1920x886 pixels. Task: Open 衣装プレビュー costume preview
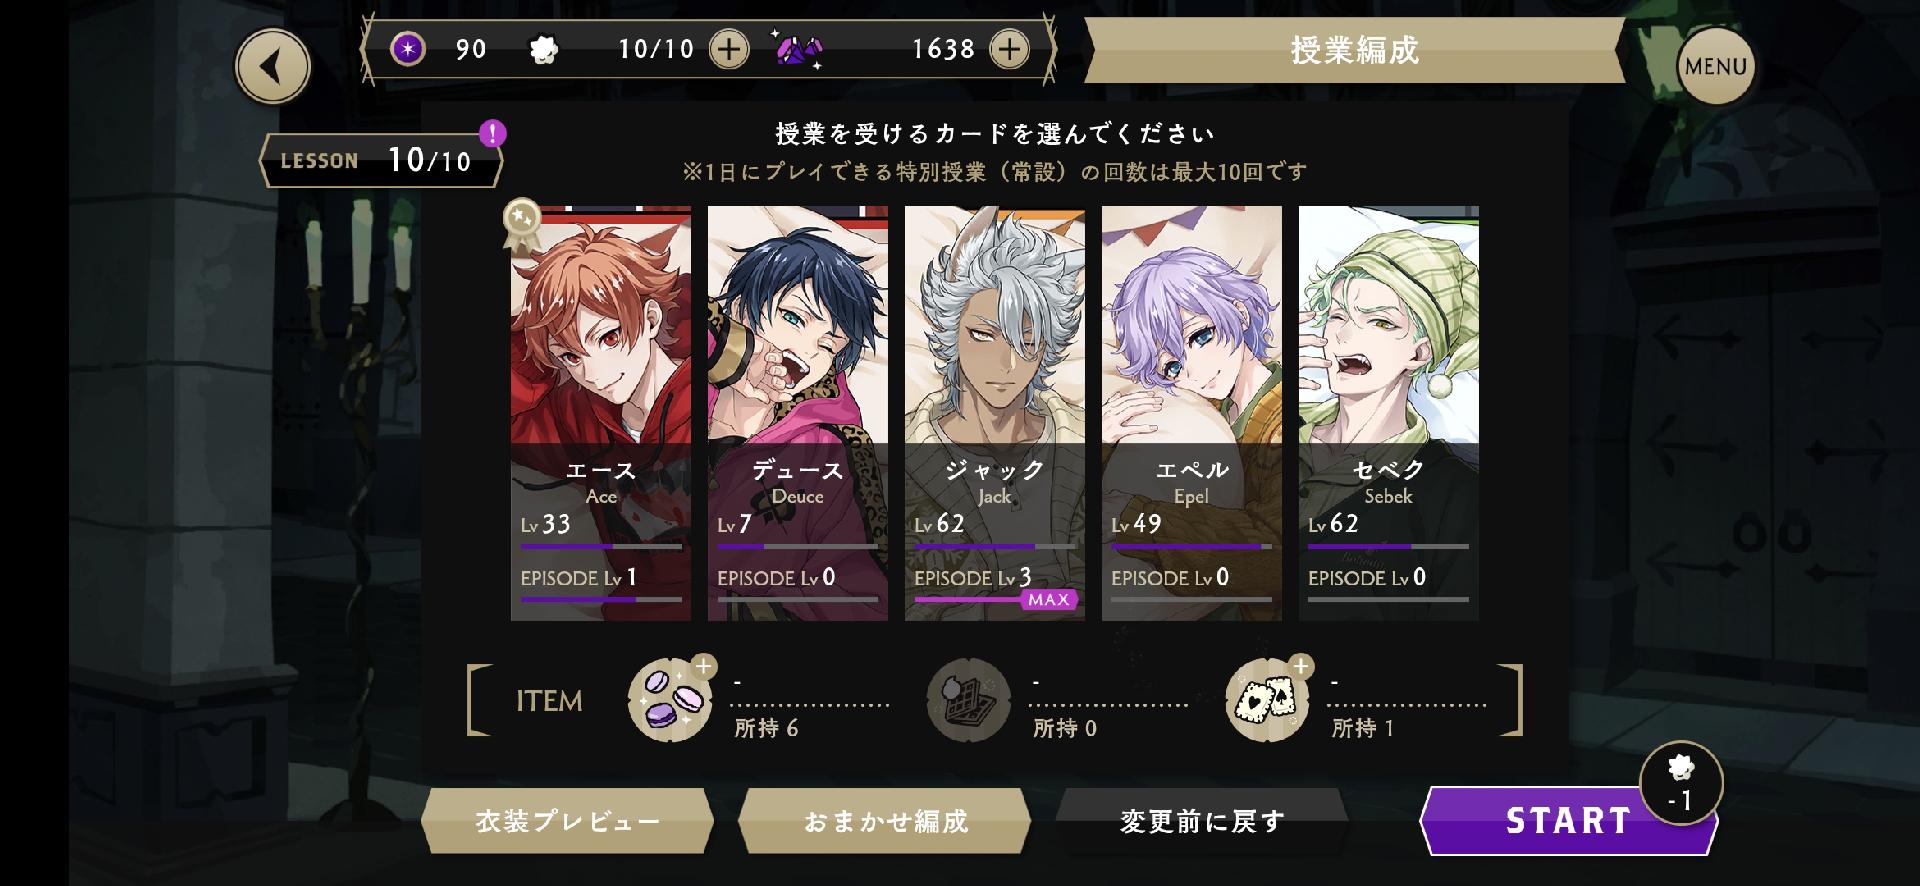tap(567, 821)
